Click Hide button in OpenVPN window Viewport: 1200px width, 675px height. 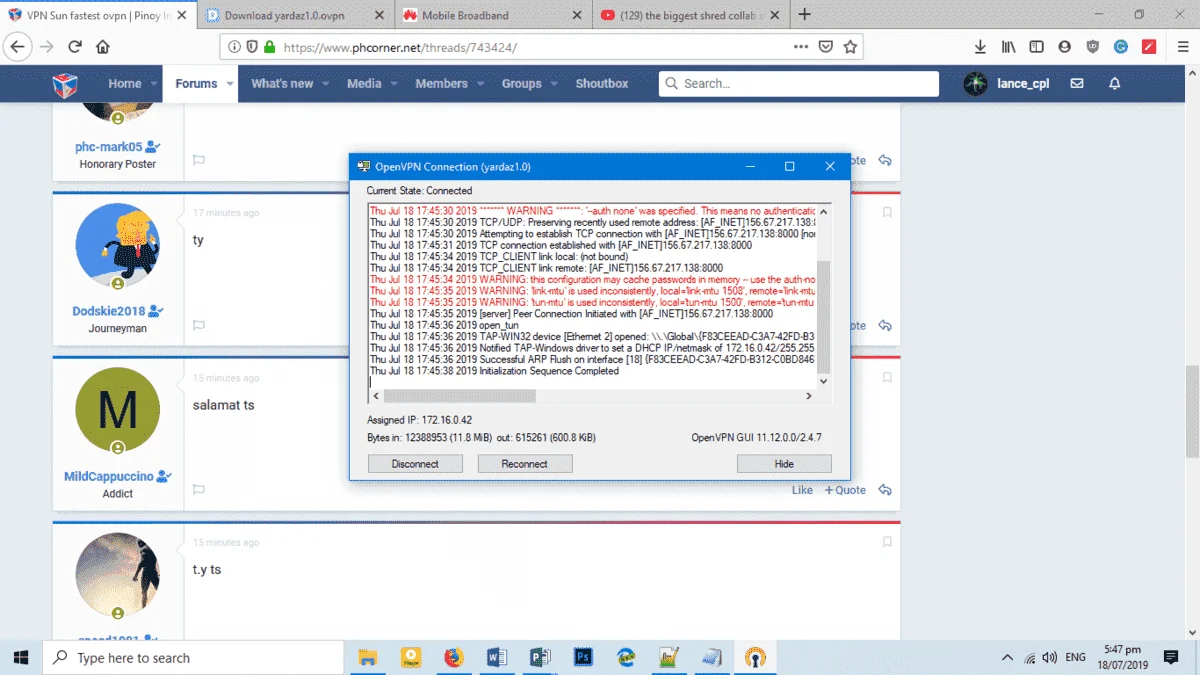pos(784,464)
